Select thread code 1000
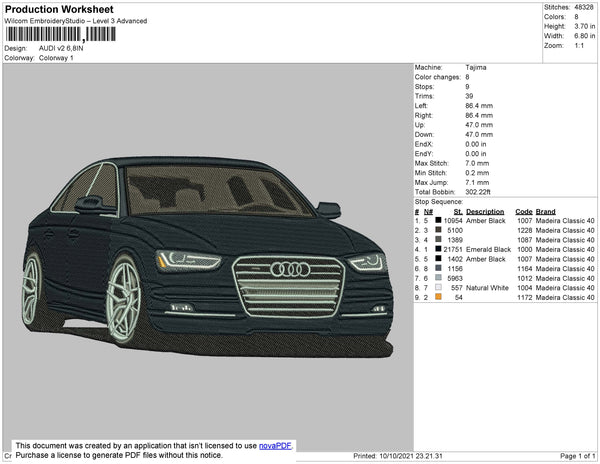 point(525,249)
